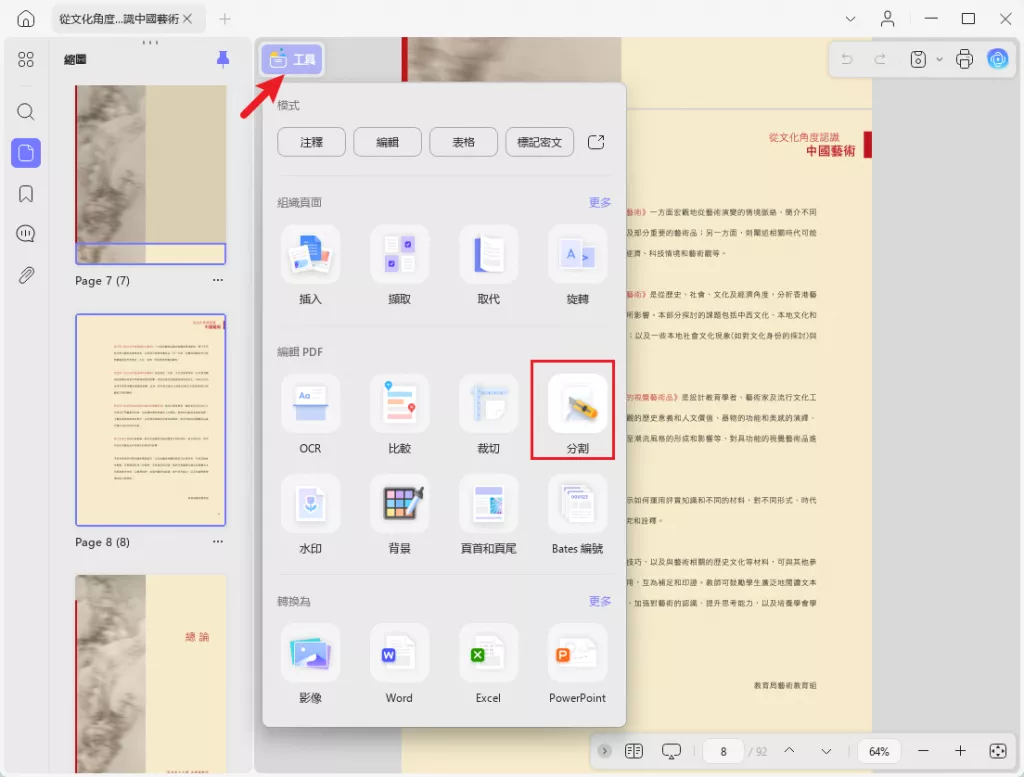Open the Crop (裁切) tool
Image resolution: width=1024 pixels, height=777 pixels.
(488, 415)
